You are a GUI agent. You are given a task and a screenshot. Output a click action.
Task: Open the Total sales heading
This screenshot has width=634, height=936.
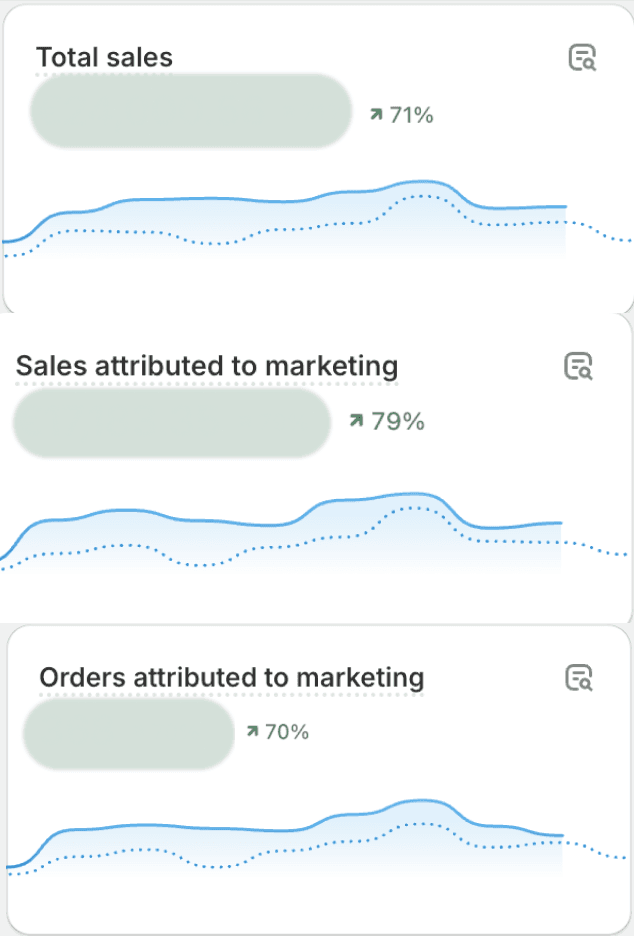104,57
